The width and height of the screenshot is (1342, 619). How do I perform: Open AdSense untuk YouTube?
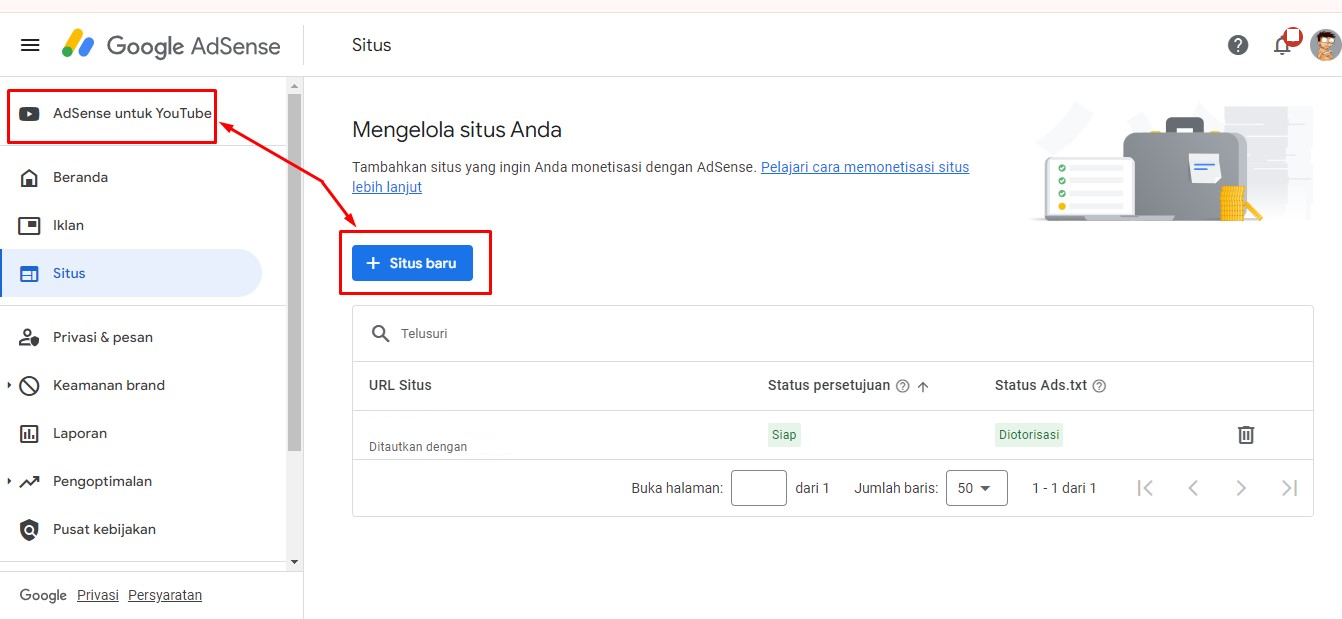[133, 114]
